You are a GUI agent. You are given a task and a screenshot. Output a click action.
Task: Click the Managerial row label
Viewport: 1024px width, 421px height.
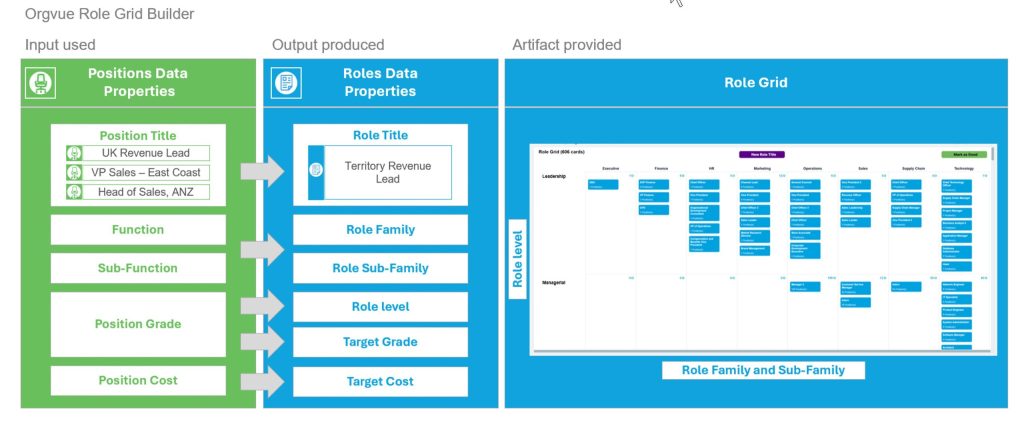point(553,283)
